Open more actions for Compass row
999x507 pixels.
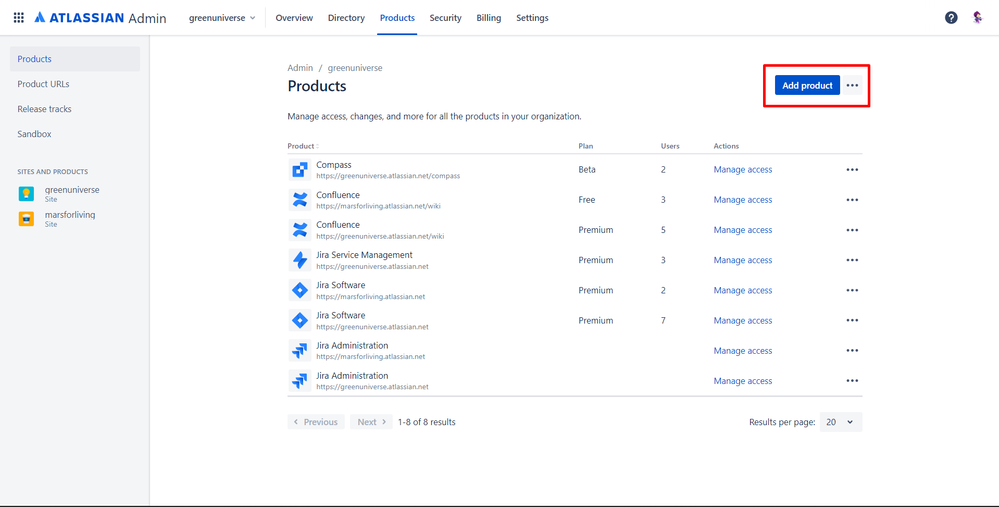[852, 170]
